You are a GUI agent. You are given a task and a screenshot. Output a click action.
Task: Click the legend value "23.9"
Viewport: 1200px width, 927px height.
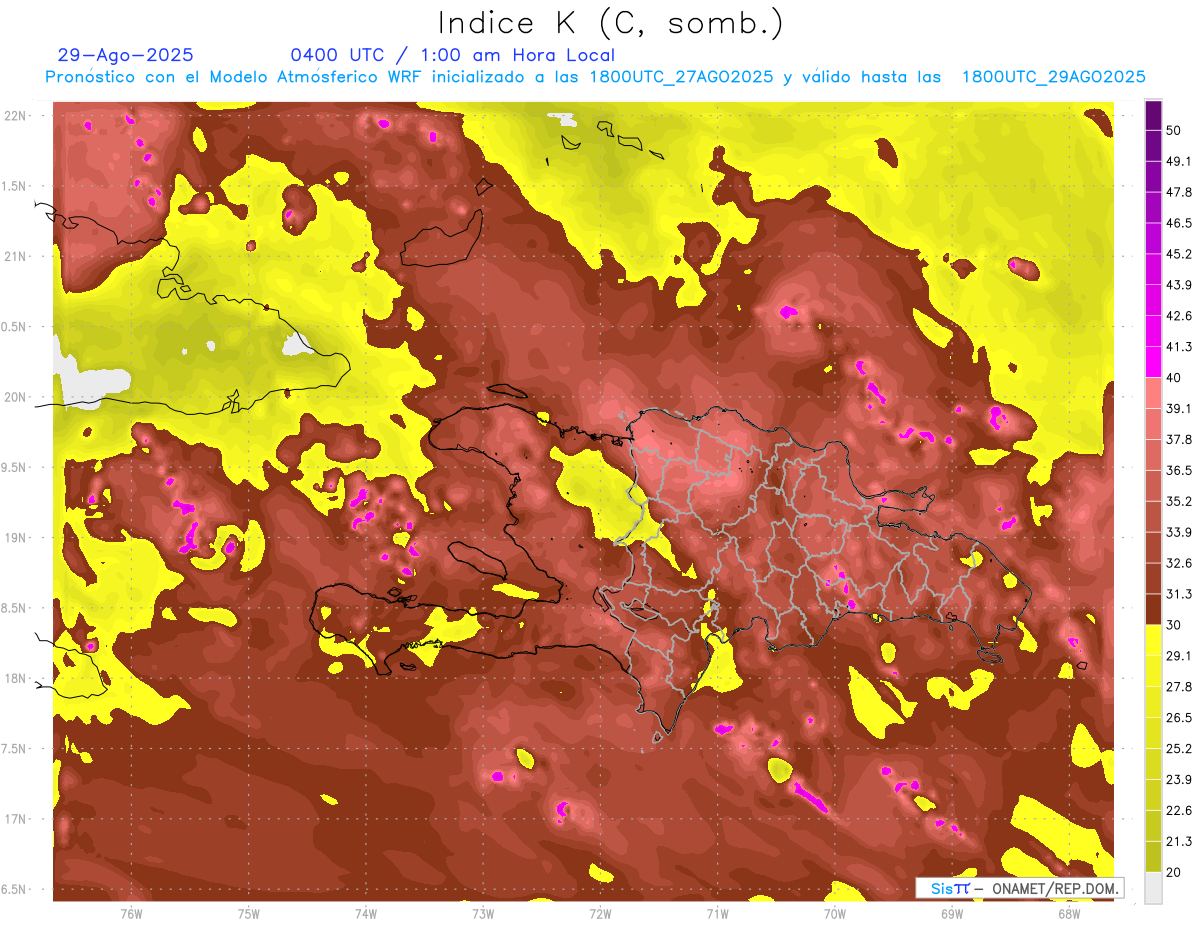[x=1178, y=780]
